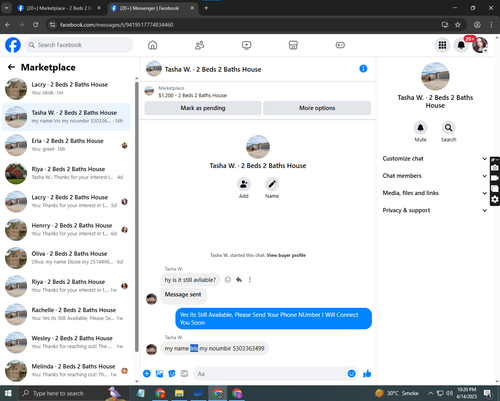Viewport: 500px width, 401px height.
Task: Open the Facebook logo home link
Action: point(13,45)
